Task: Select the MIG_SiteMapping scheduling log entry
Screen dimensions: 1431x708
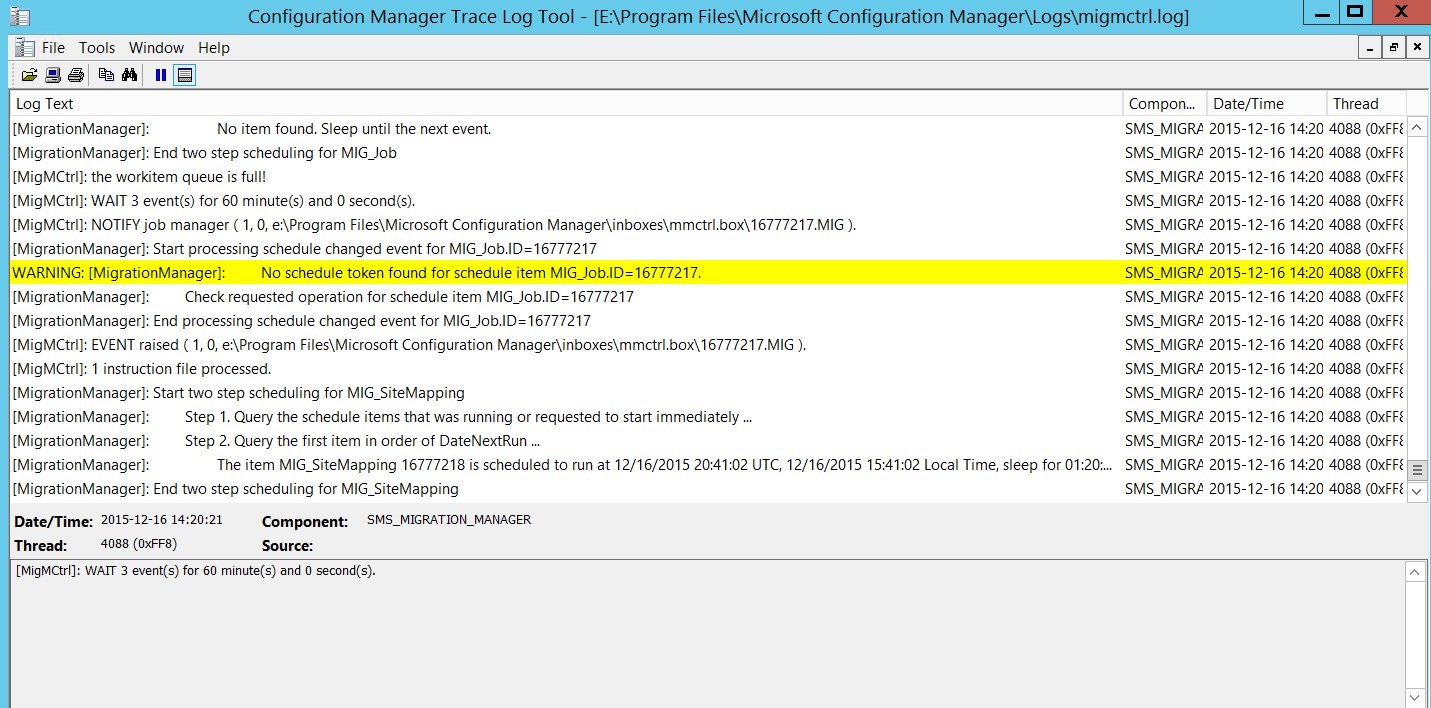Action: [300, 392]
